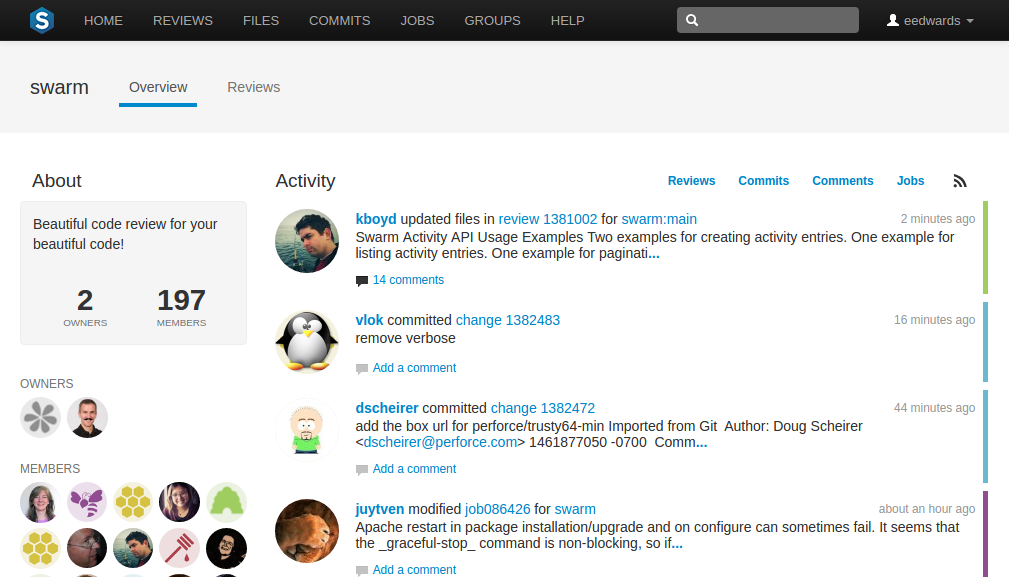Click the comment bubble icon in dscheirer's entry

point(362,470)
